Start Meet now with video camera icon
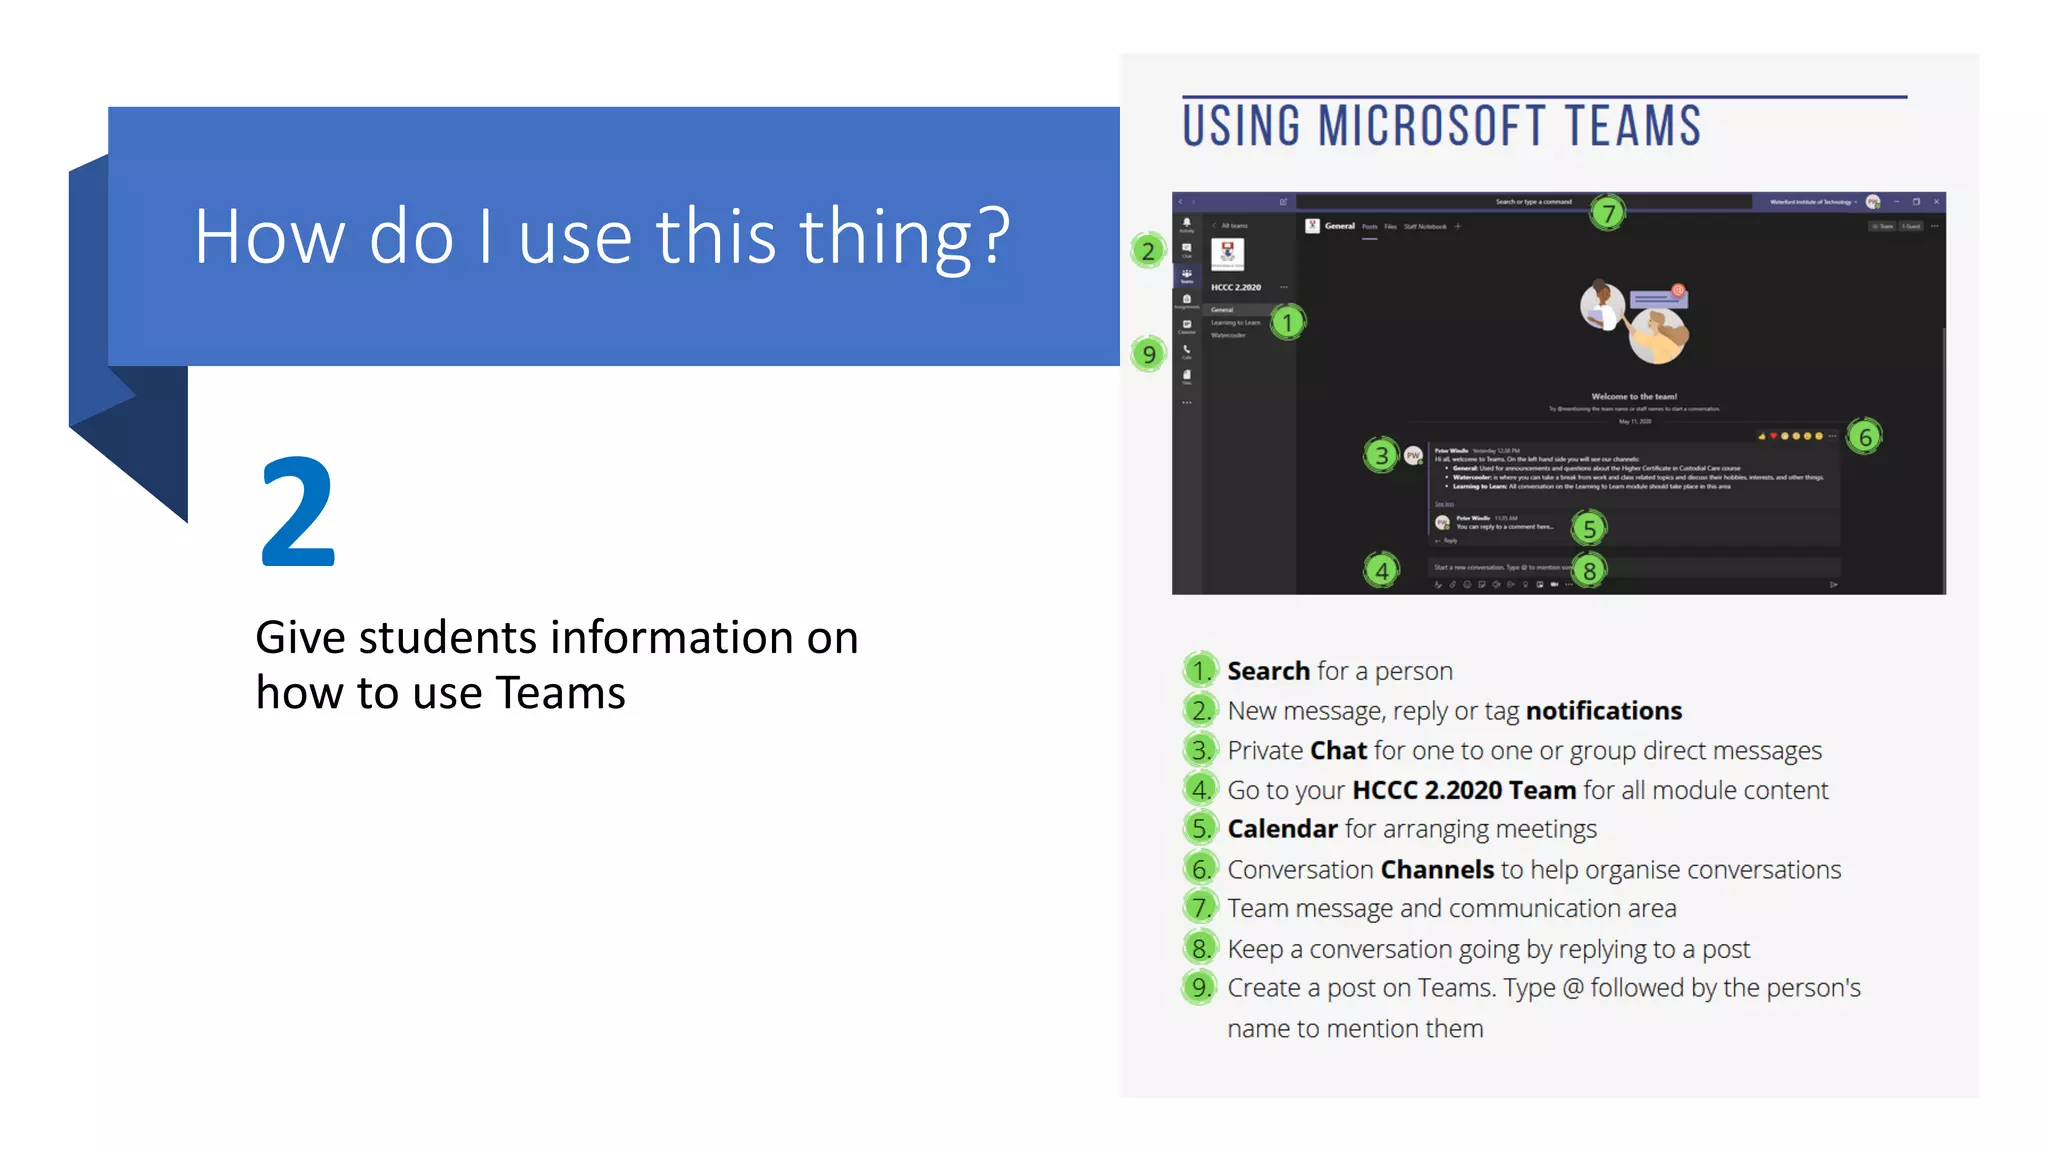Screen dimensions: 2048x1152 (x=1554, y=584)
